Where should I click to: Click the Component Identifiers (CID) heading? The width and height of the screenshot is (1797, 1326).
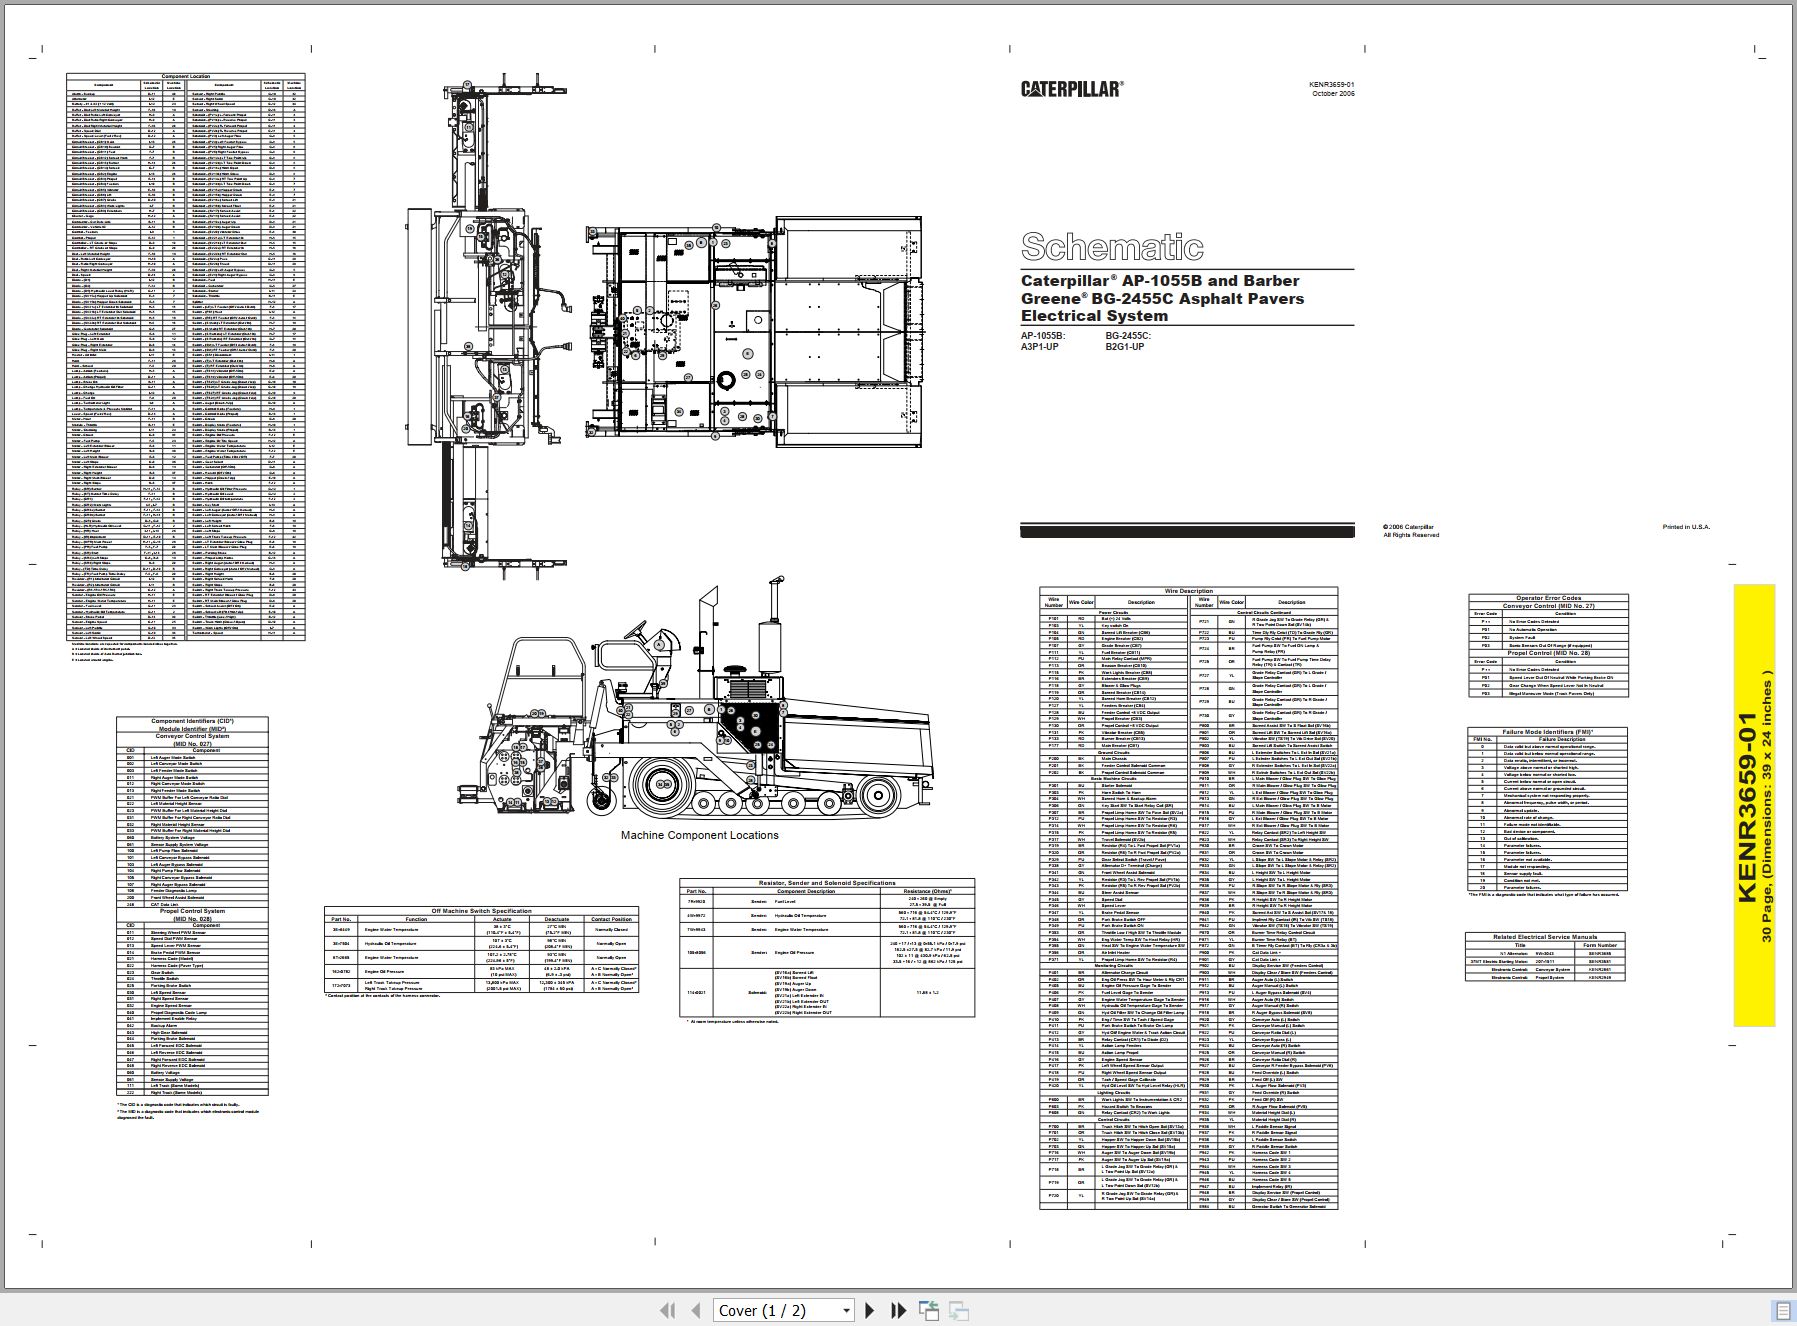tap(192, 721)
